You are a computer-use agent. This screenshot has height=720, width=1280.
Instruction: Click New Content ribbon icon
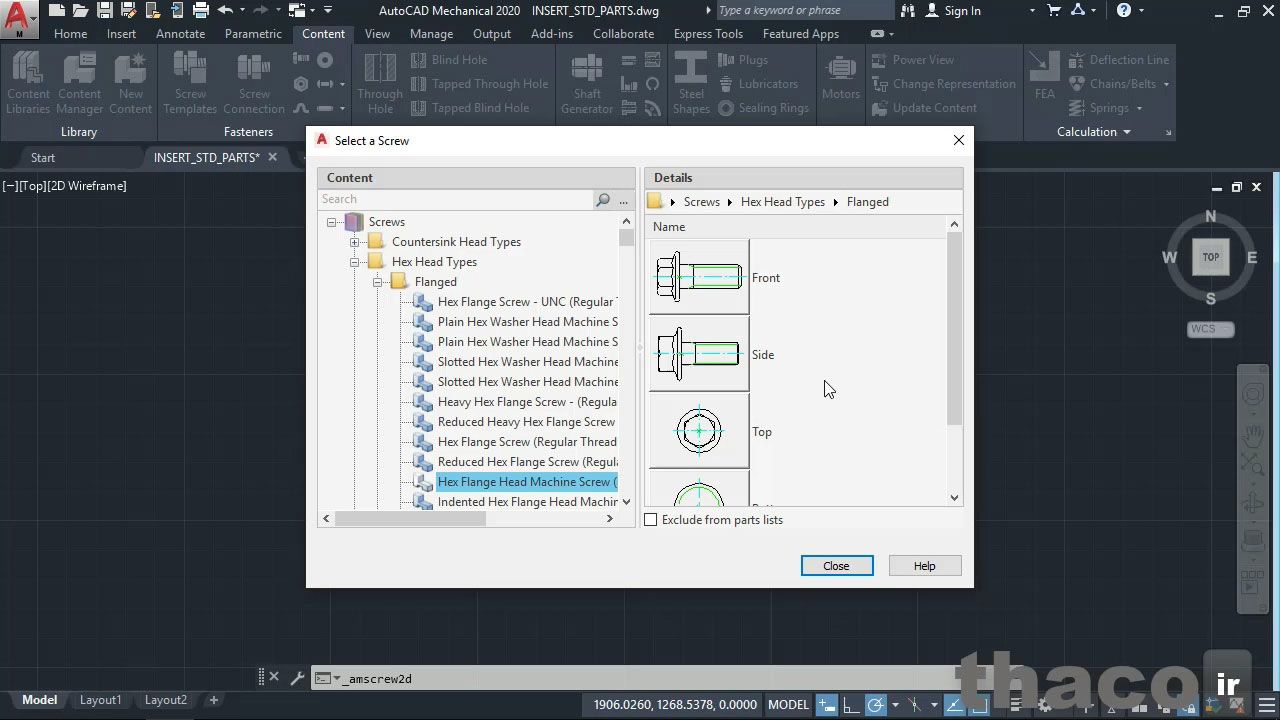(130, 82)
